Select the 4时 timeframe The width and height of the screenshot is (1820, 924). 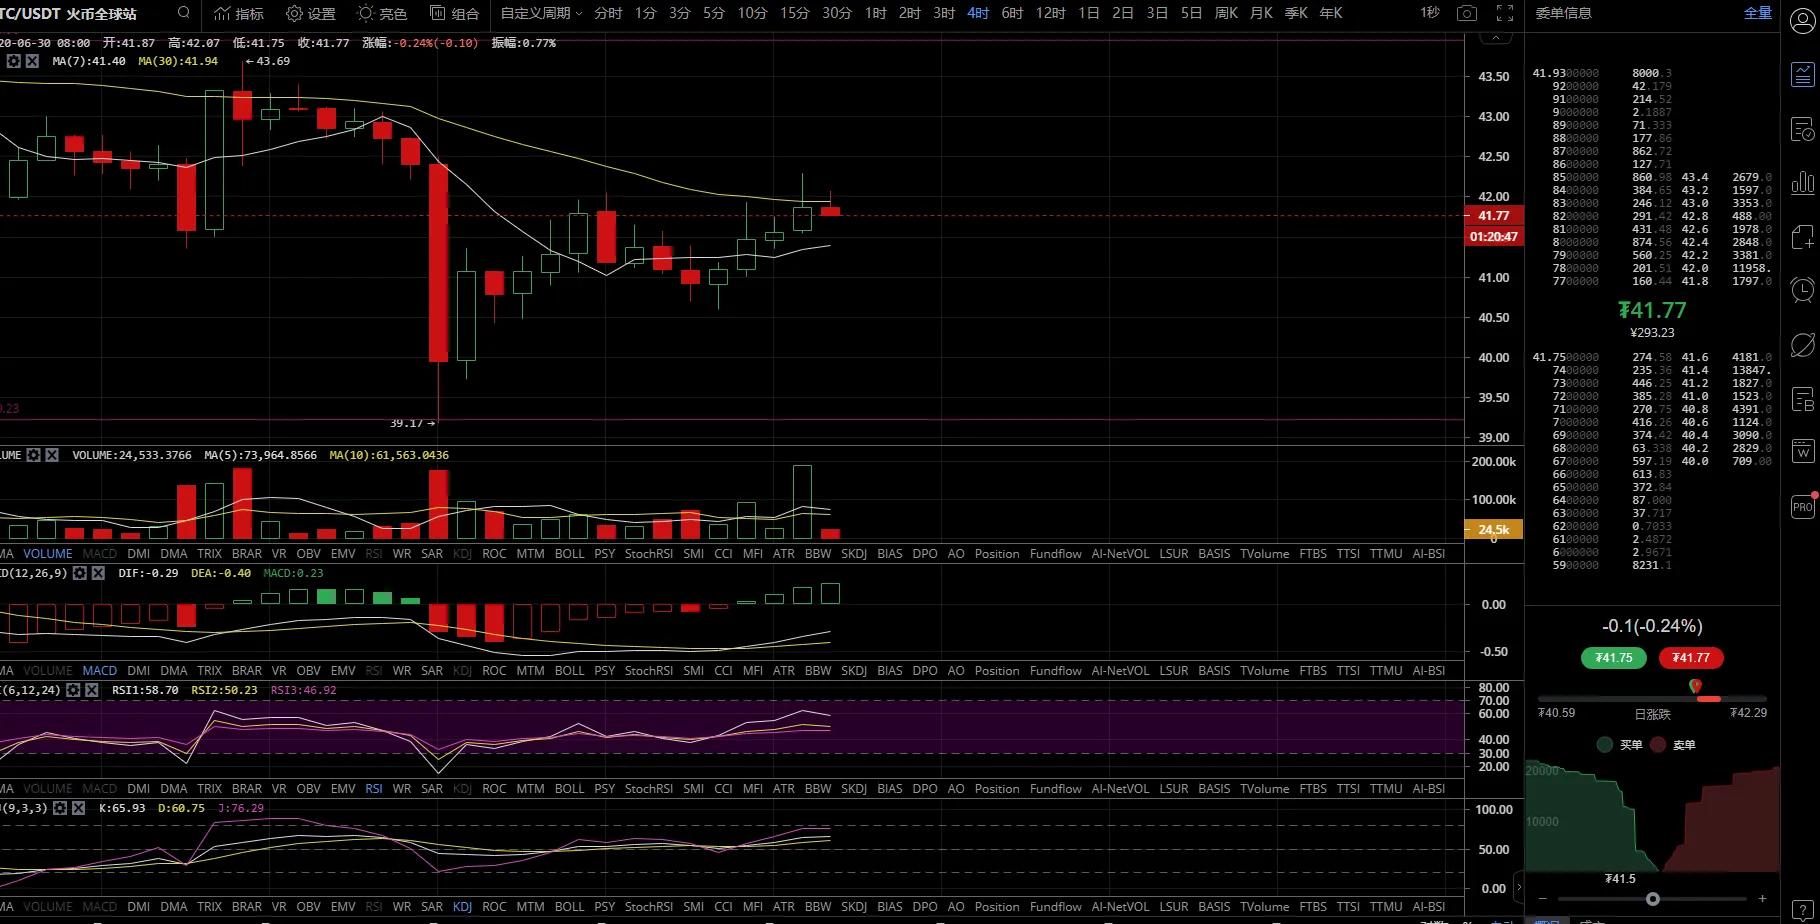tap(978, 13)
